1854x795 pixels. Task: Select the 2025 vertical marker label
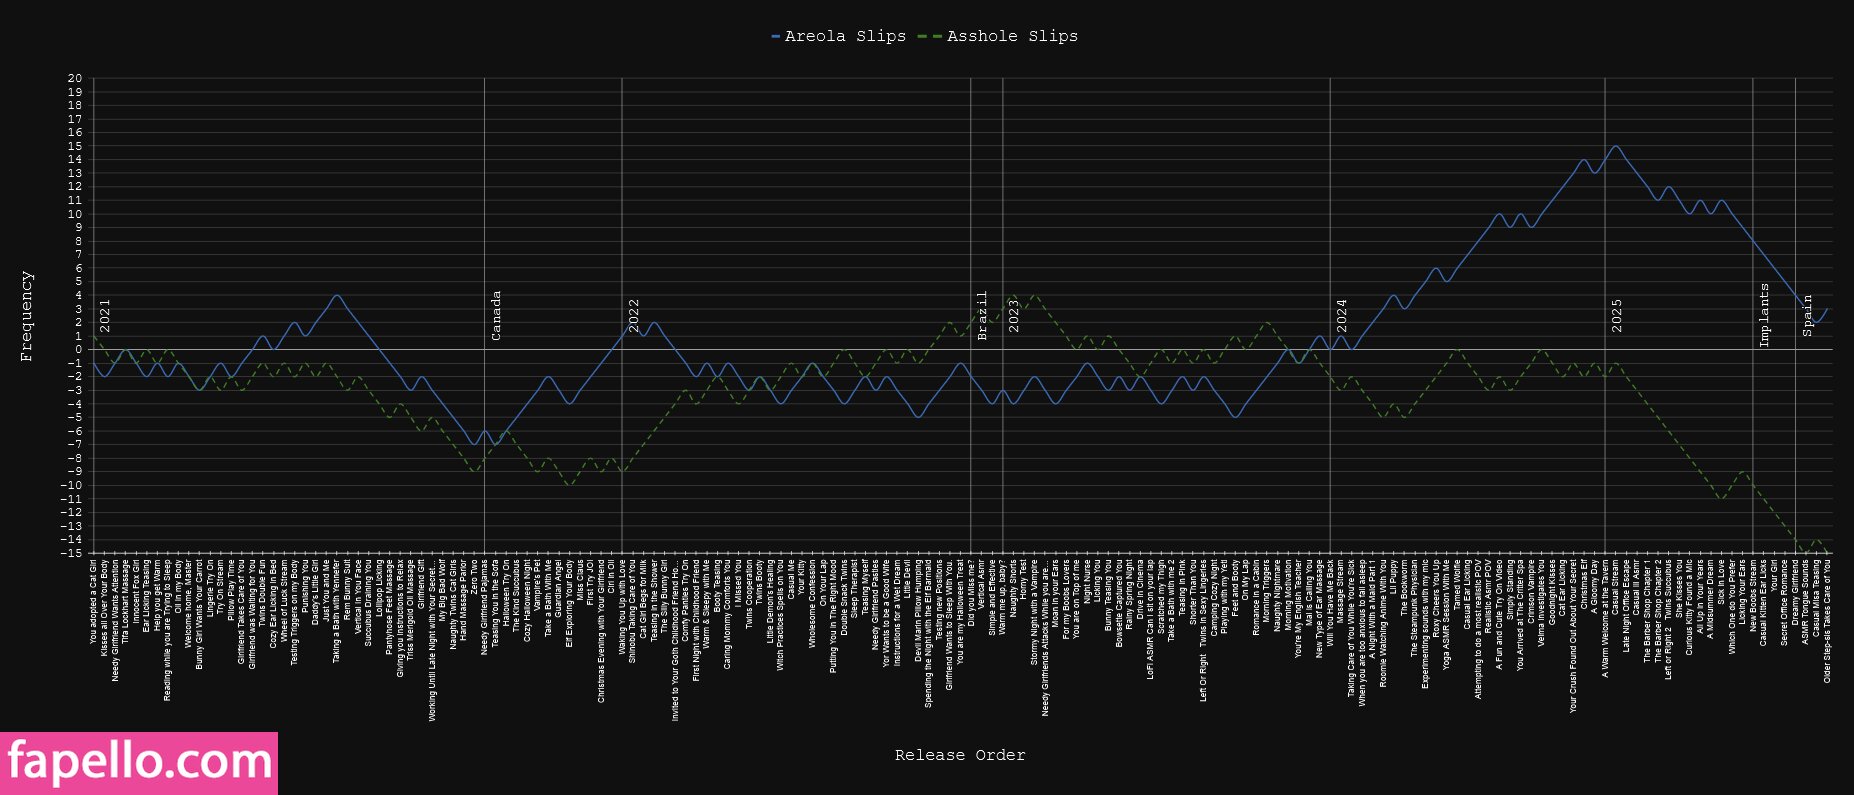coord(1617,316)
